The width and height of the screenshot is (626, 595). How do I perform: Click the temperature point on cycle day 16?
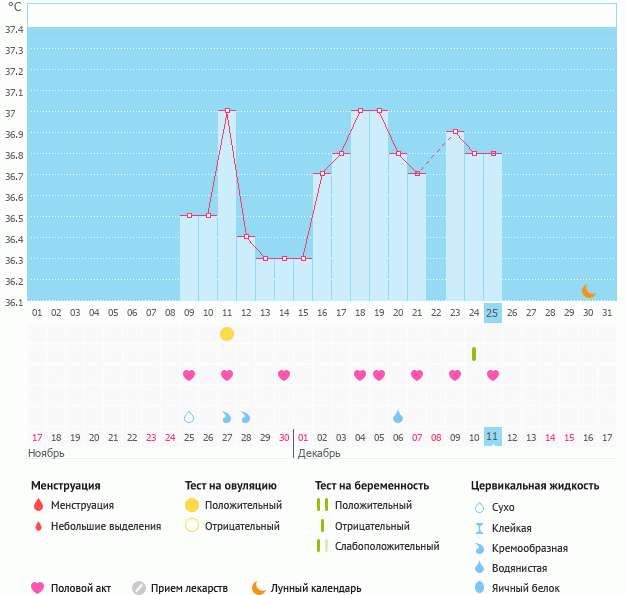click(x=322, y=174)
